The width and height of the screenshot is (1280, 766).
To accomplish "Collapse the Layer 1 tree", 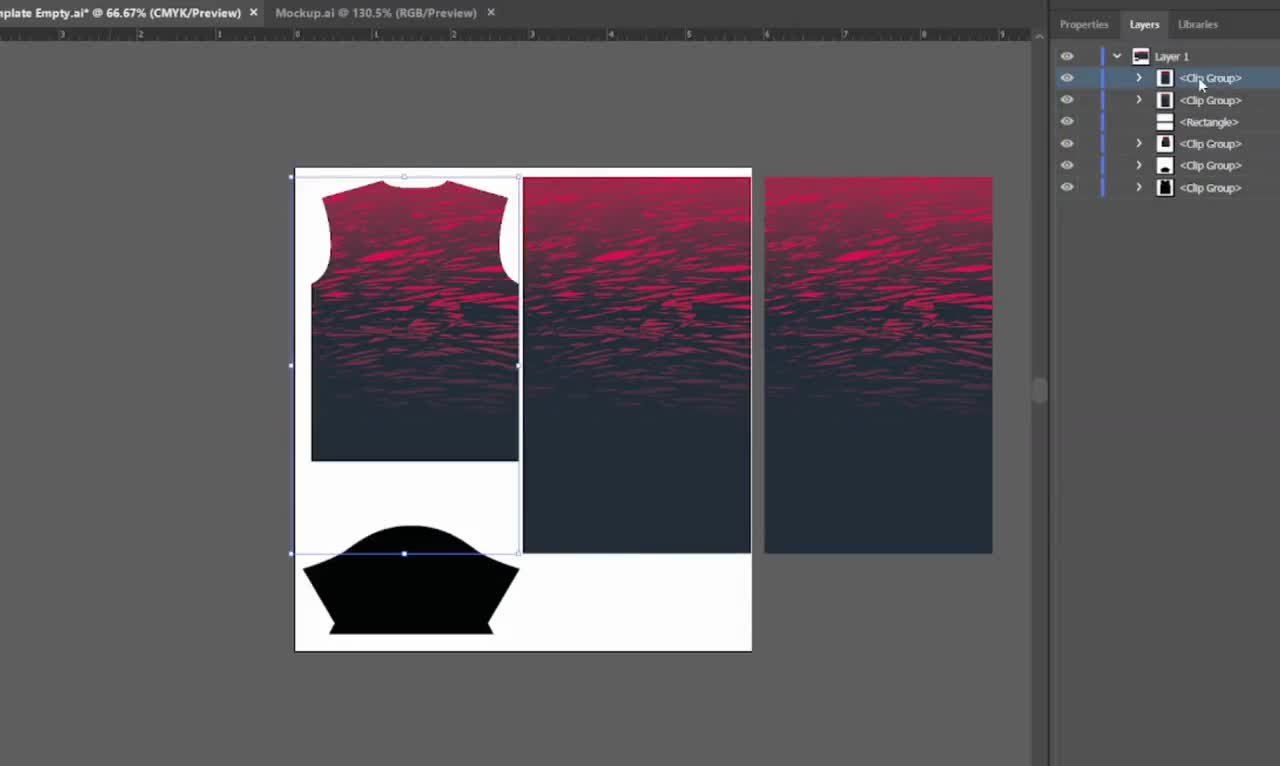I will coord(1117,56).
